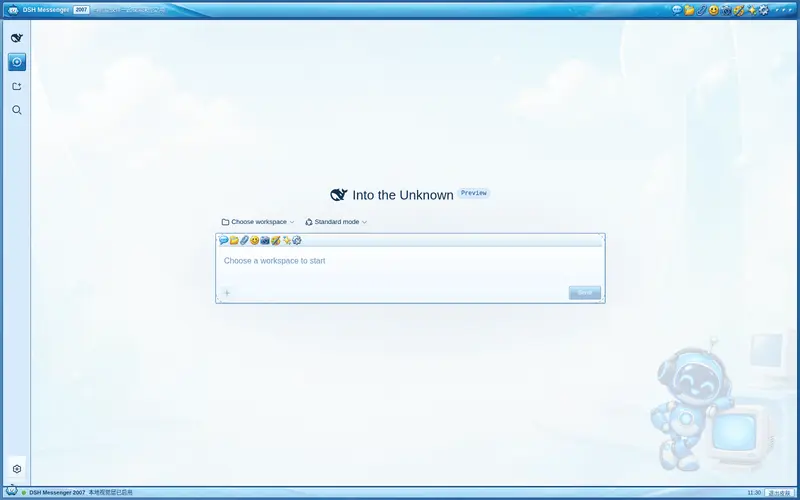Click the smiley face icon in title bar
The height and width of the screenshot is (500, 800).
[714, 10]
